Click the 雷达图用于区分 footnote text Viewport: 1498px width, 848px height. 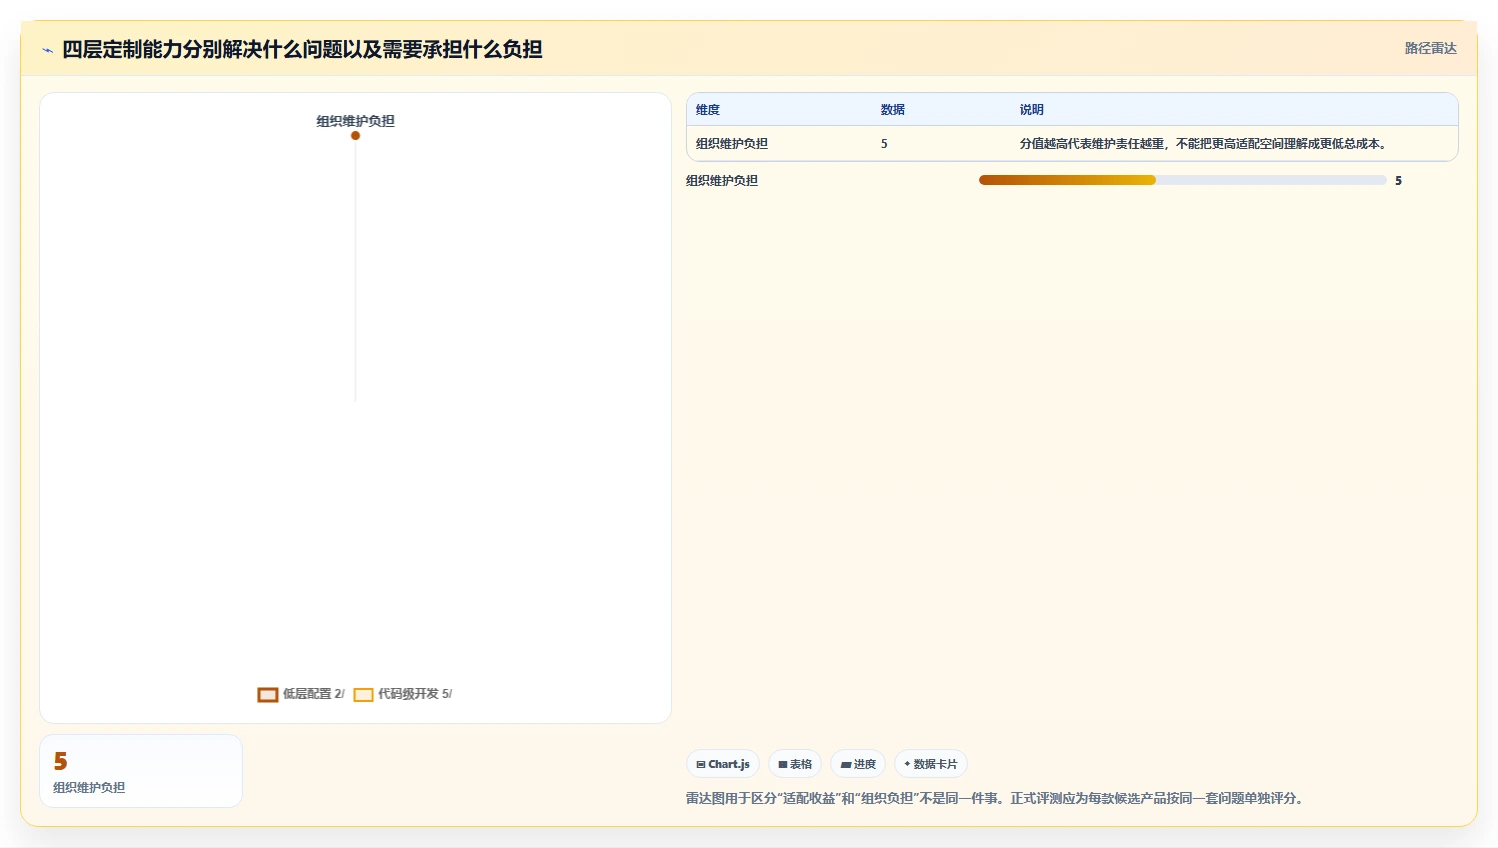point(996,798)
